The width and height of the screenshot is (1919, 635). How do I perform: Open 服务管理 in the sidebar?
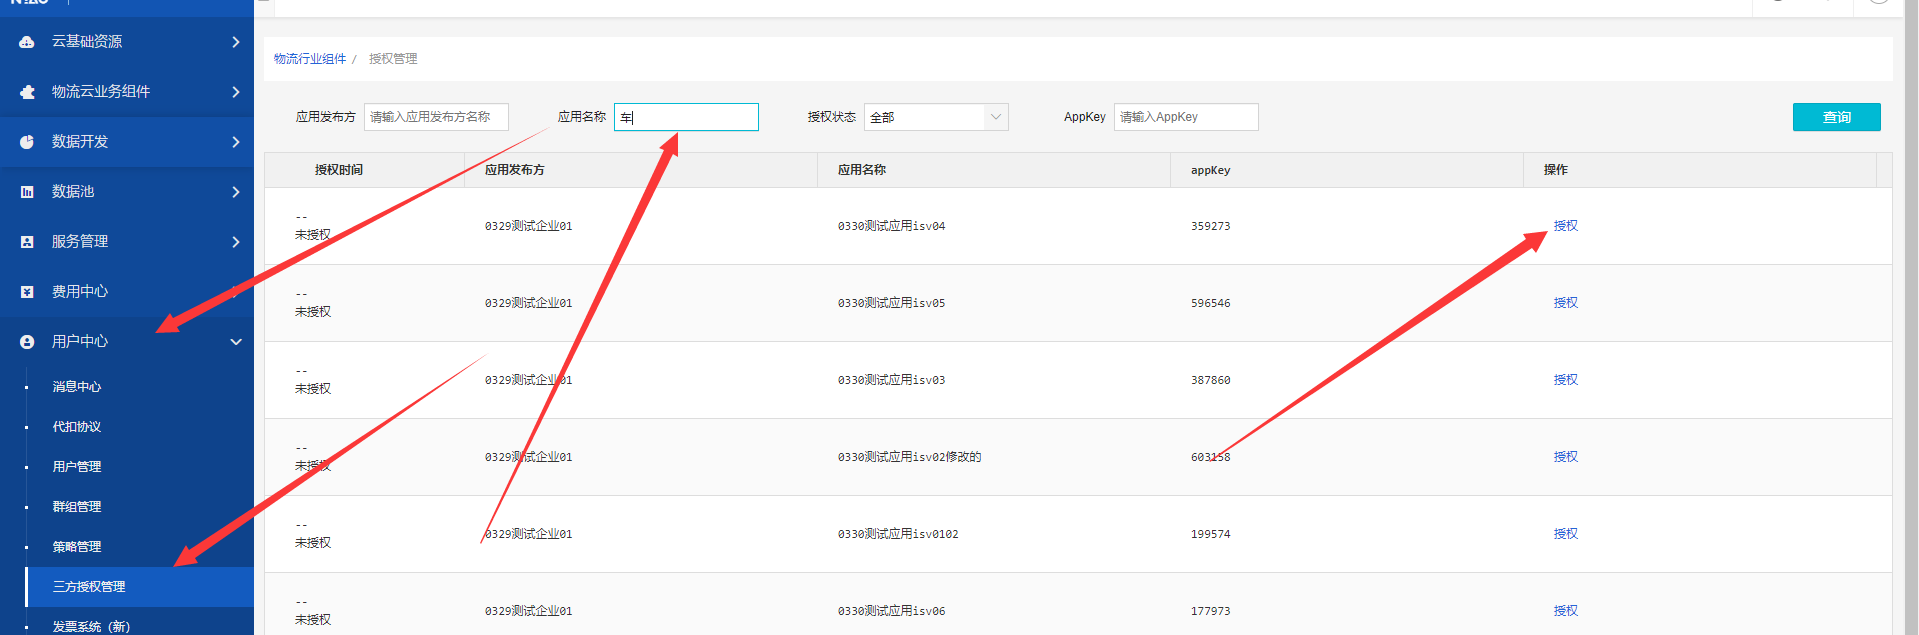(127, 242)
